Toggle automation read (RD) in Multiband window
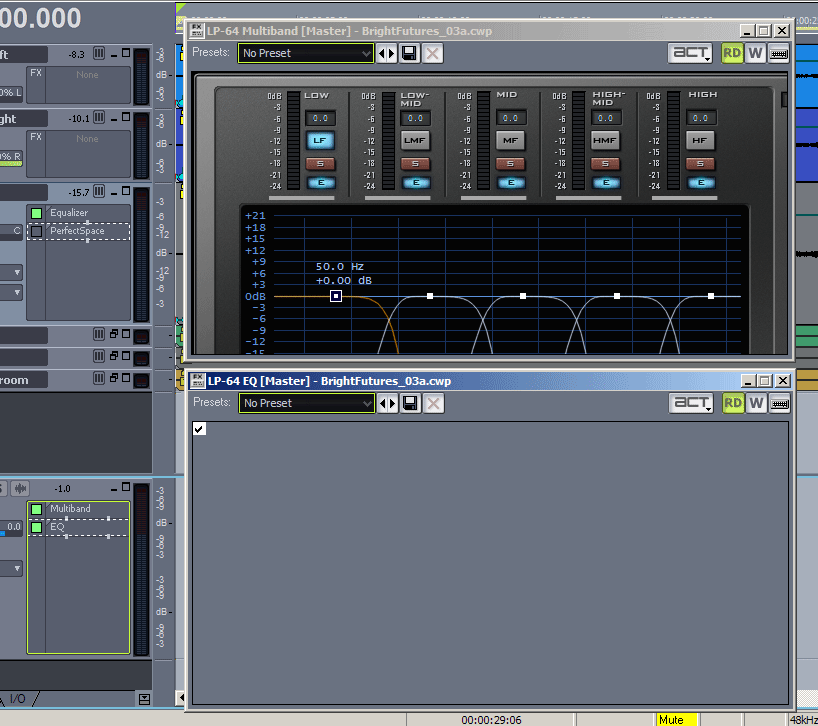 [x=733, y=53]
